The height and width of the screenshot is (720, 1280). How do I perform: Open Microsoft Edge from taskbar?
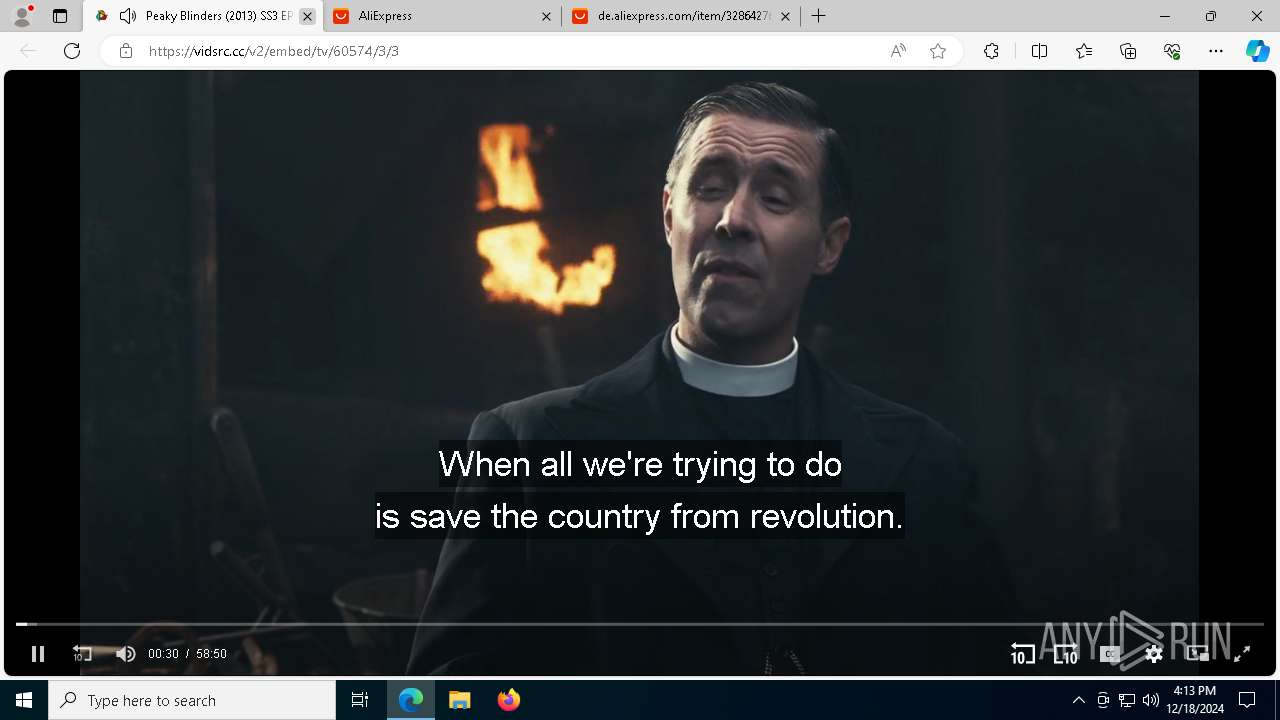411,700
